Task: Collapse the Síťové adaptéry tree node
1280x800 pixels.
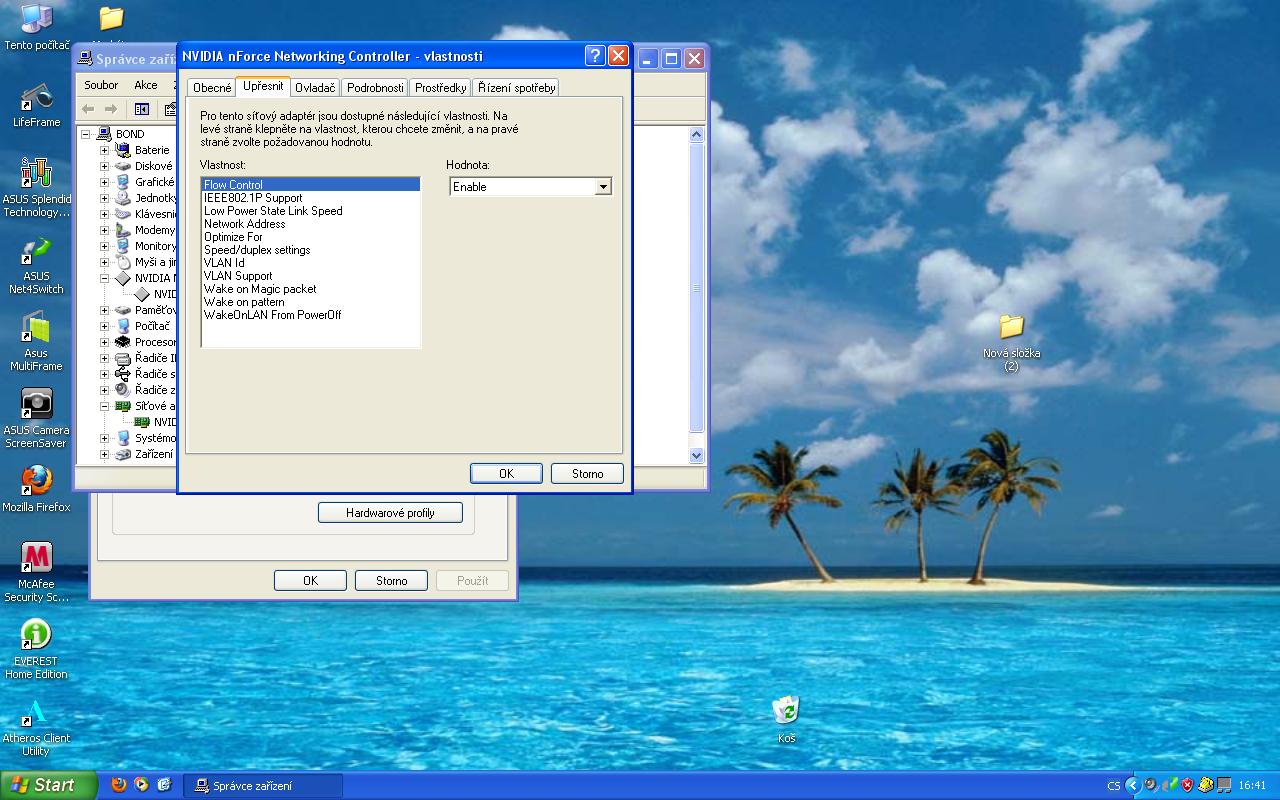Action: point(104,406)
